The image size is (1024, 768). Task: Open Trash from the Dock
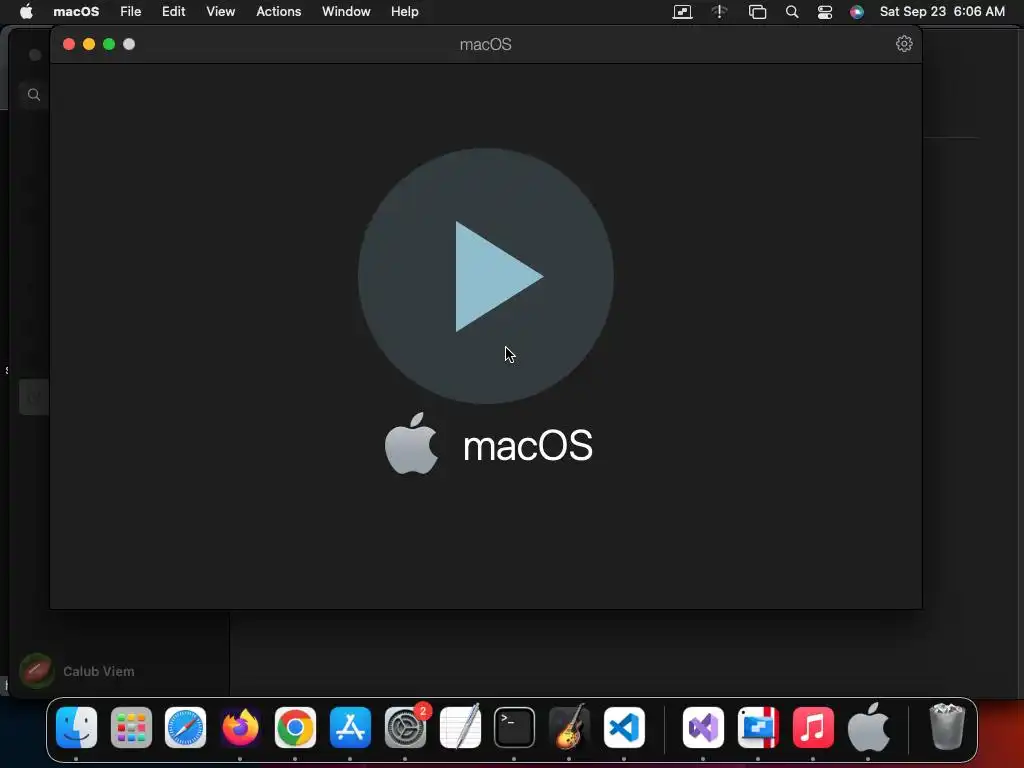(947, 726)
